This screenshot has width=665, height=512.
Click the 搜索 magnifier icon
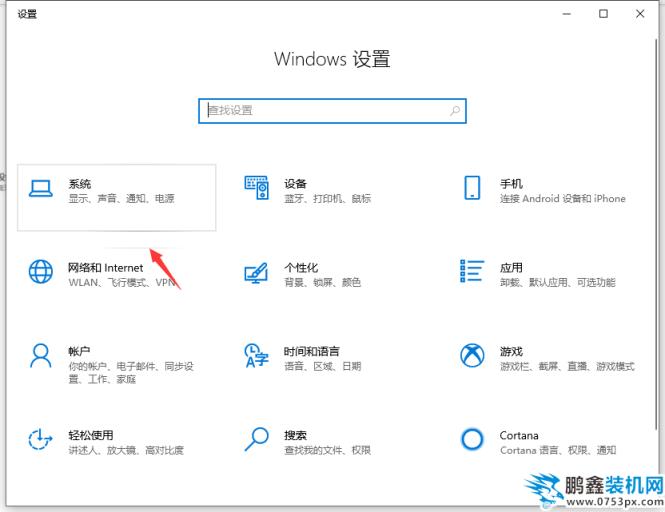(x=257, y=439)
